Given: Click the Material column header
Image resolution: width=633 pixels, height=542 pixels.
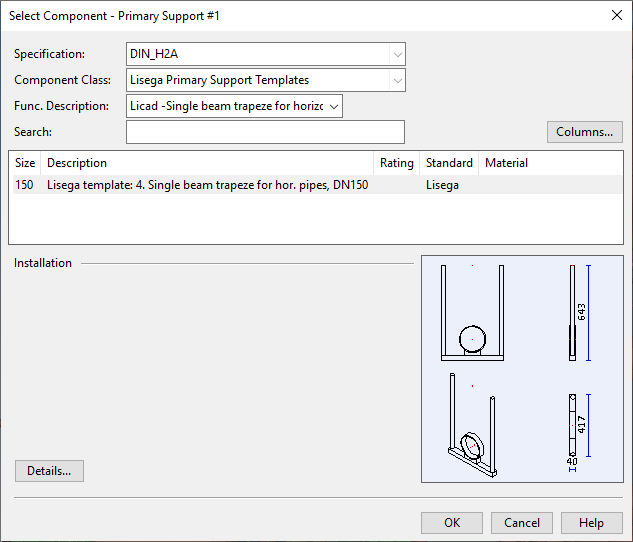Looking at the screenshot, I should [x=506, y=163].
